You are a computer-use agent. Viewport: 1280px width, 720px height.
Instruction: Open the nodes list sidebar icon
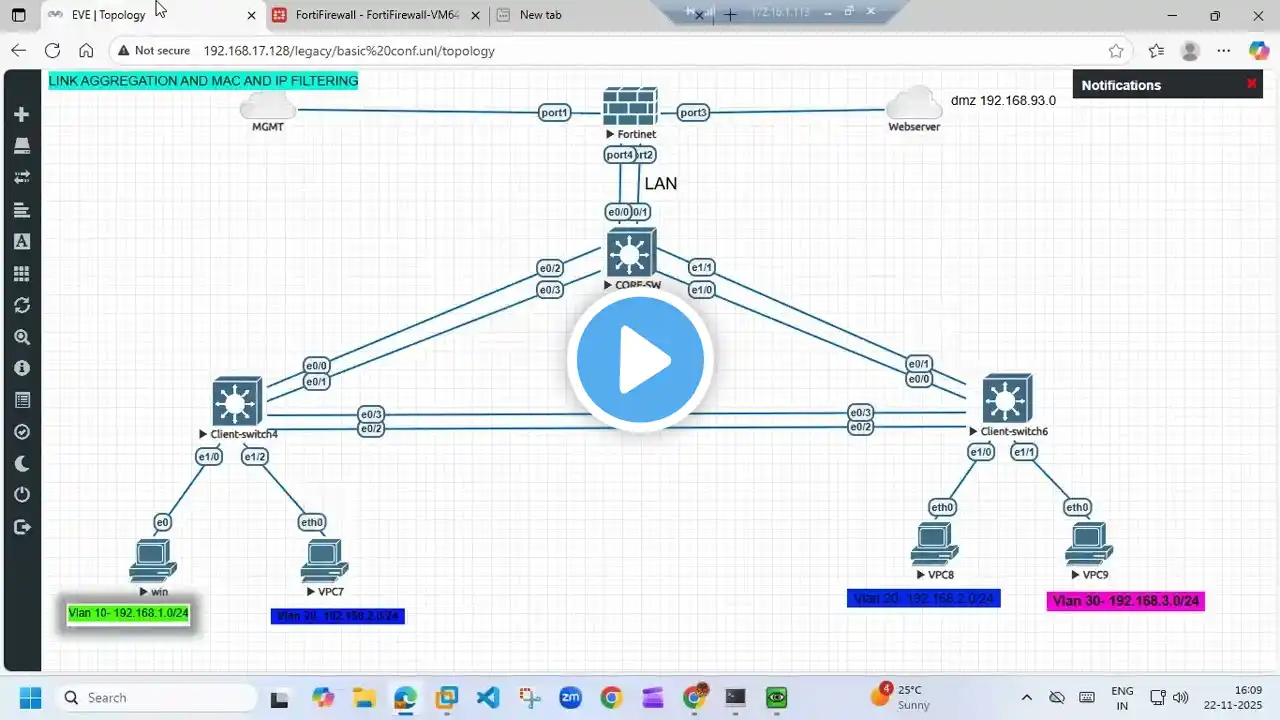[21, 146]
